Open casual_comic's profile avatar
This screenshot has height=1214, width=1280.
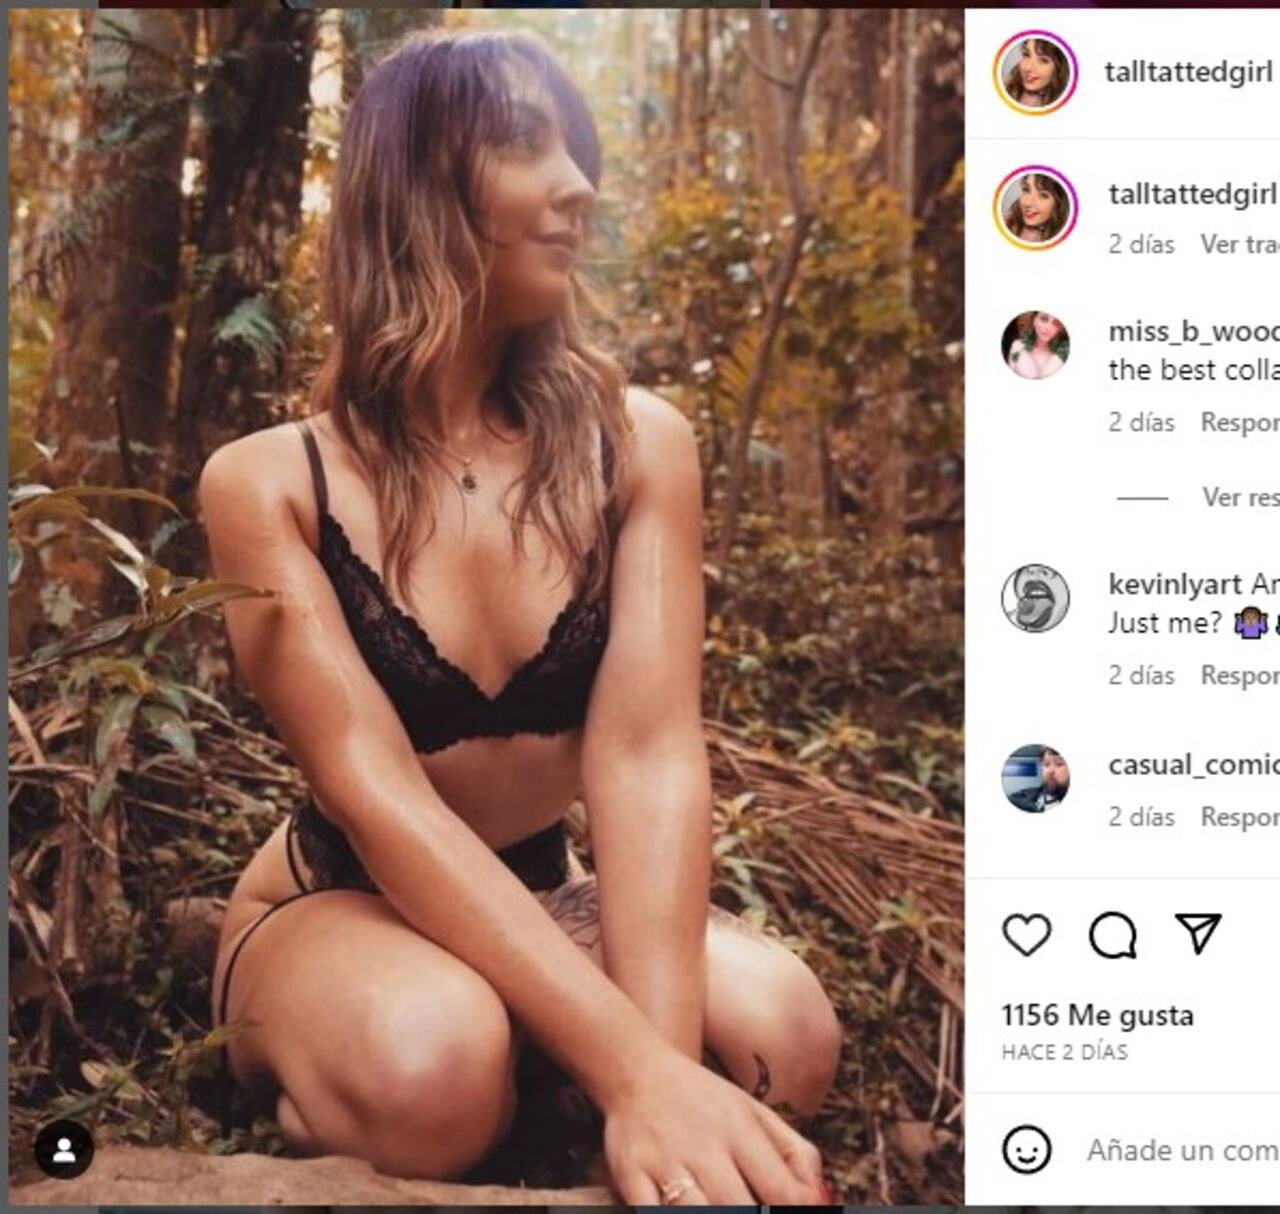[x=1035, y=778]
